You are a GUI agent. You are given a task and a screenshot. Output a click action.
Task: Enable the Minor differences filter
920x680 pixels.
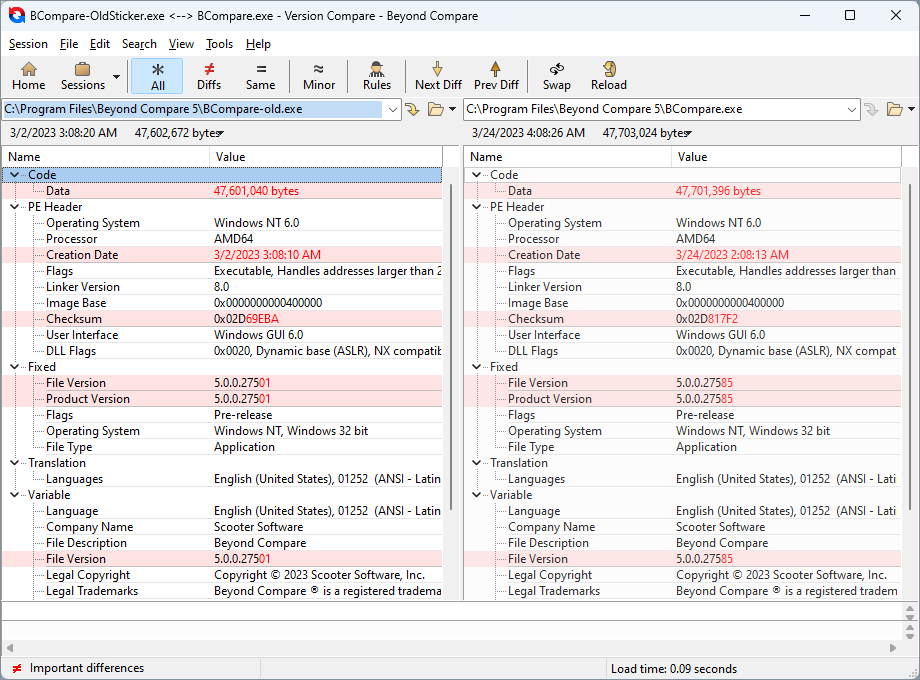point(318,75)
